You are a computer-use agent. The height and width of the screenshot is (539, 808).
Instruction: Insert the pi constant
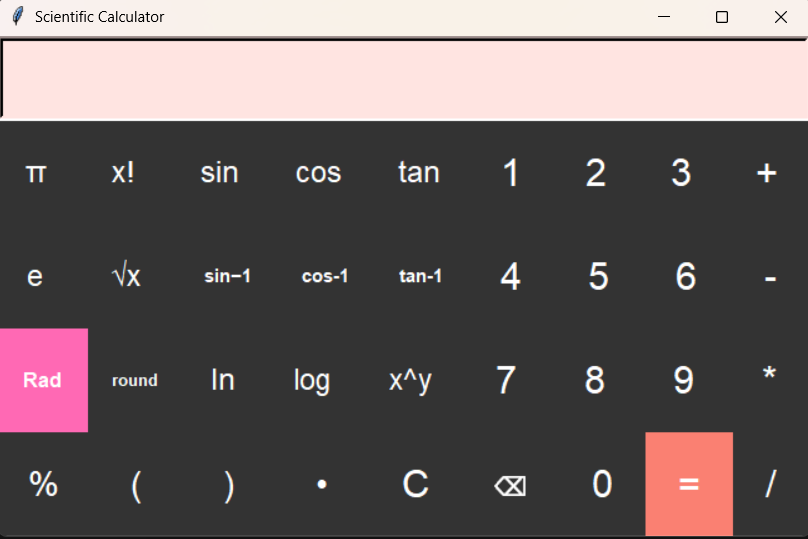pyautogui.click(x=36, y=173)
